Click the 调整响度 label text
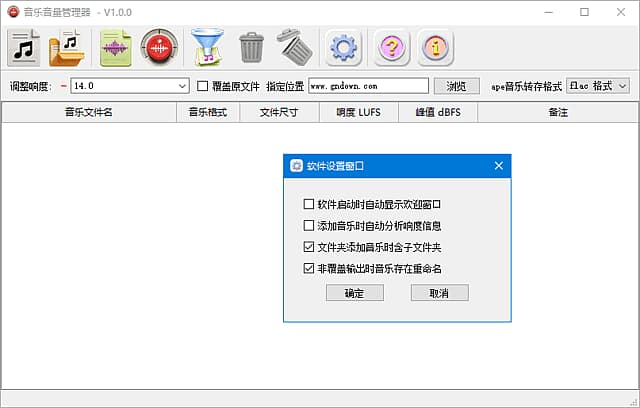Screen dimensions: 640x408 31,86
